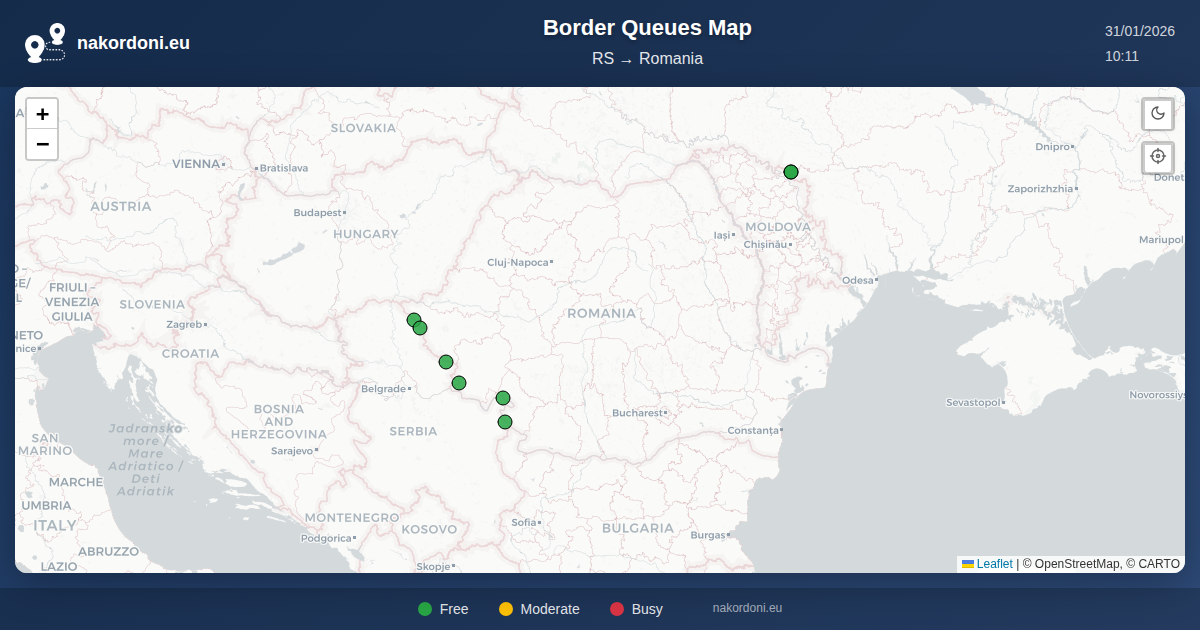Open the OpenStreetMap attribution link

(x=1077, y=564)
